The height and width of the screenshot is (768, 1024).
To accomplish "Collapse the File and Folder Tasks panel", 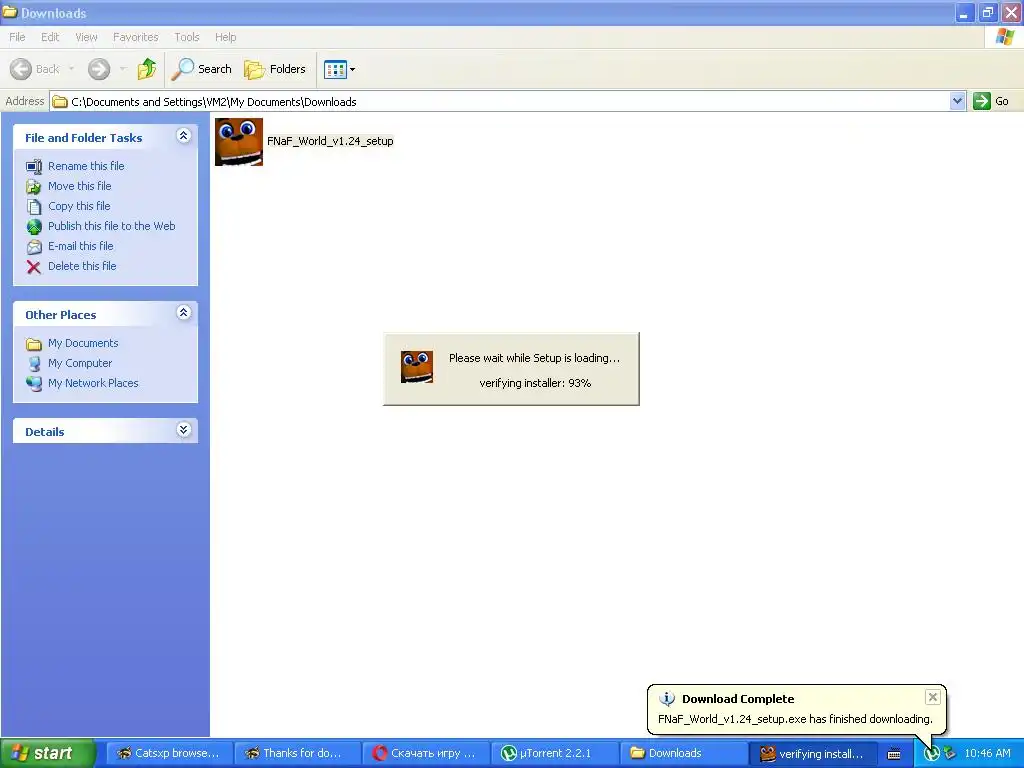I will coord(184,136).
